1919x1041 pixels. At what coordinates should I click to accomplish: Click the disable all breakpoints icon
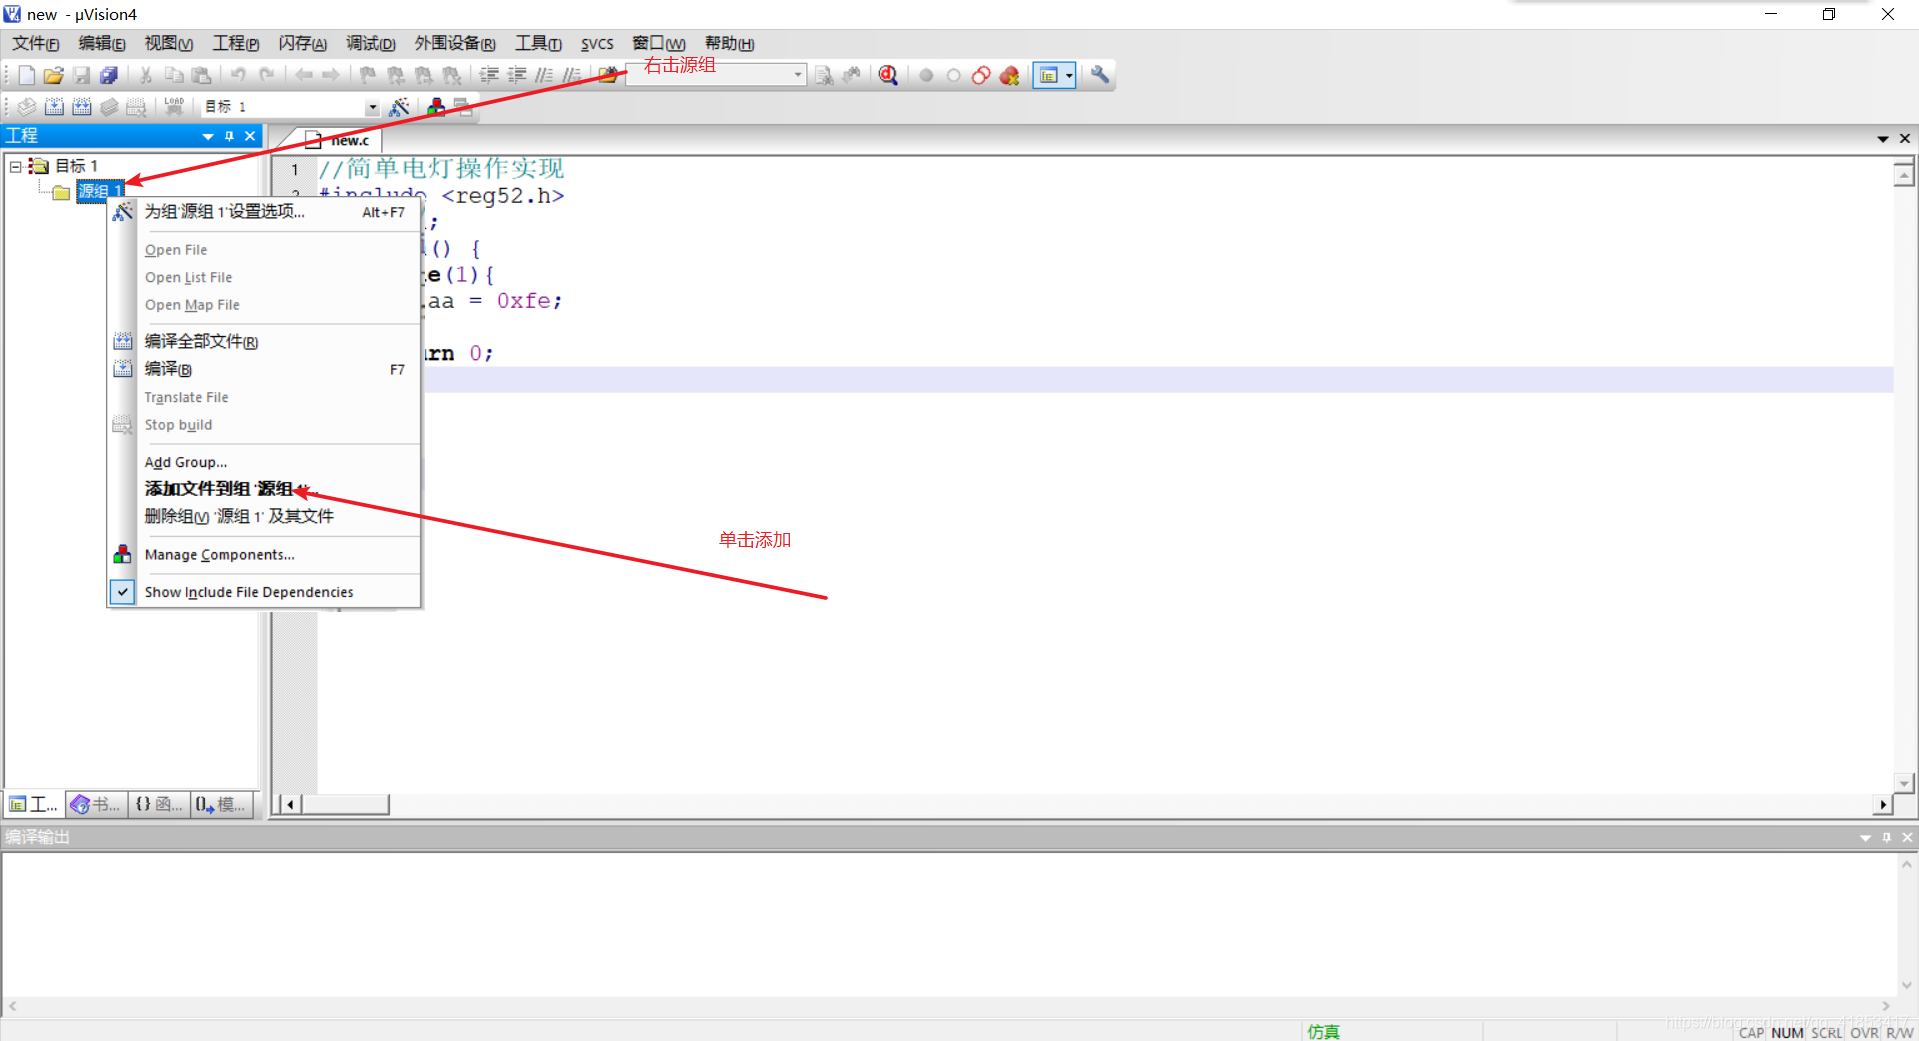(x=981, y=75)
